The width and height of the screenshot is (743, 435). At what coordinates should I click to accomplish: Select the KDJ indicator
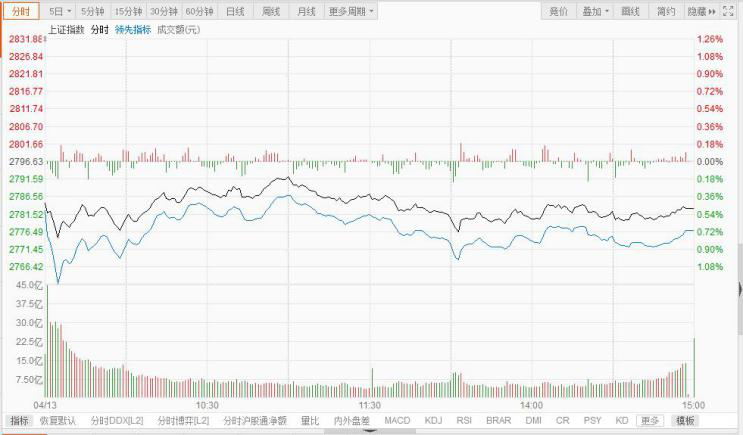pyautogui.click(x=433, y=421)
